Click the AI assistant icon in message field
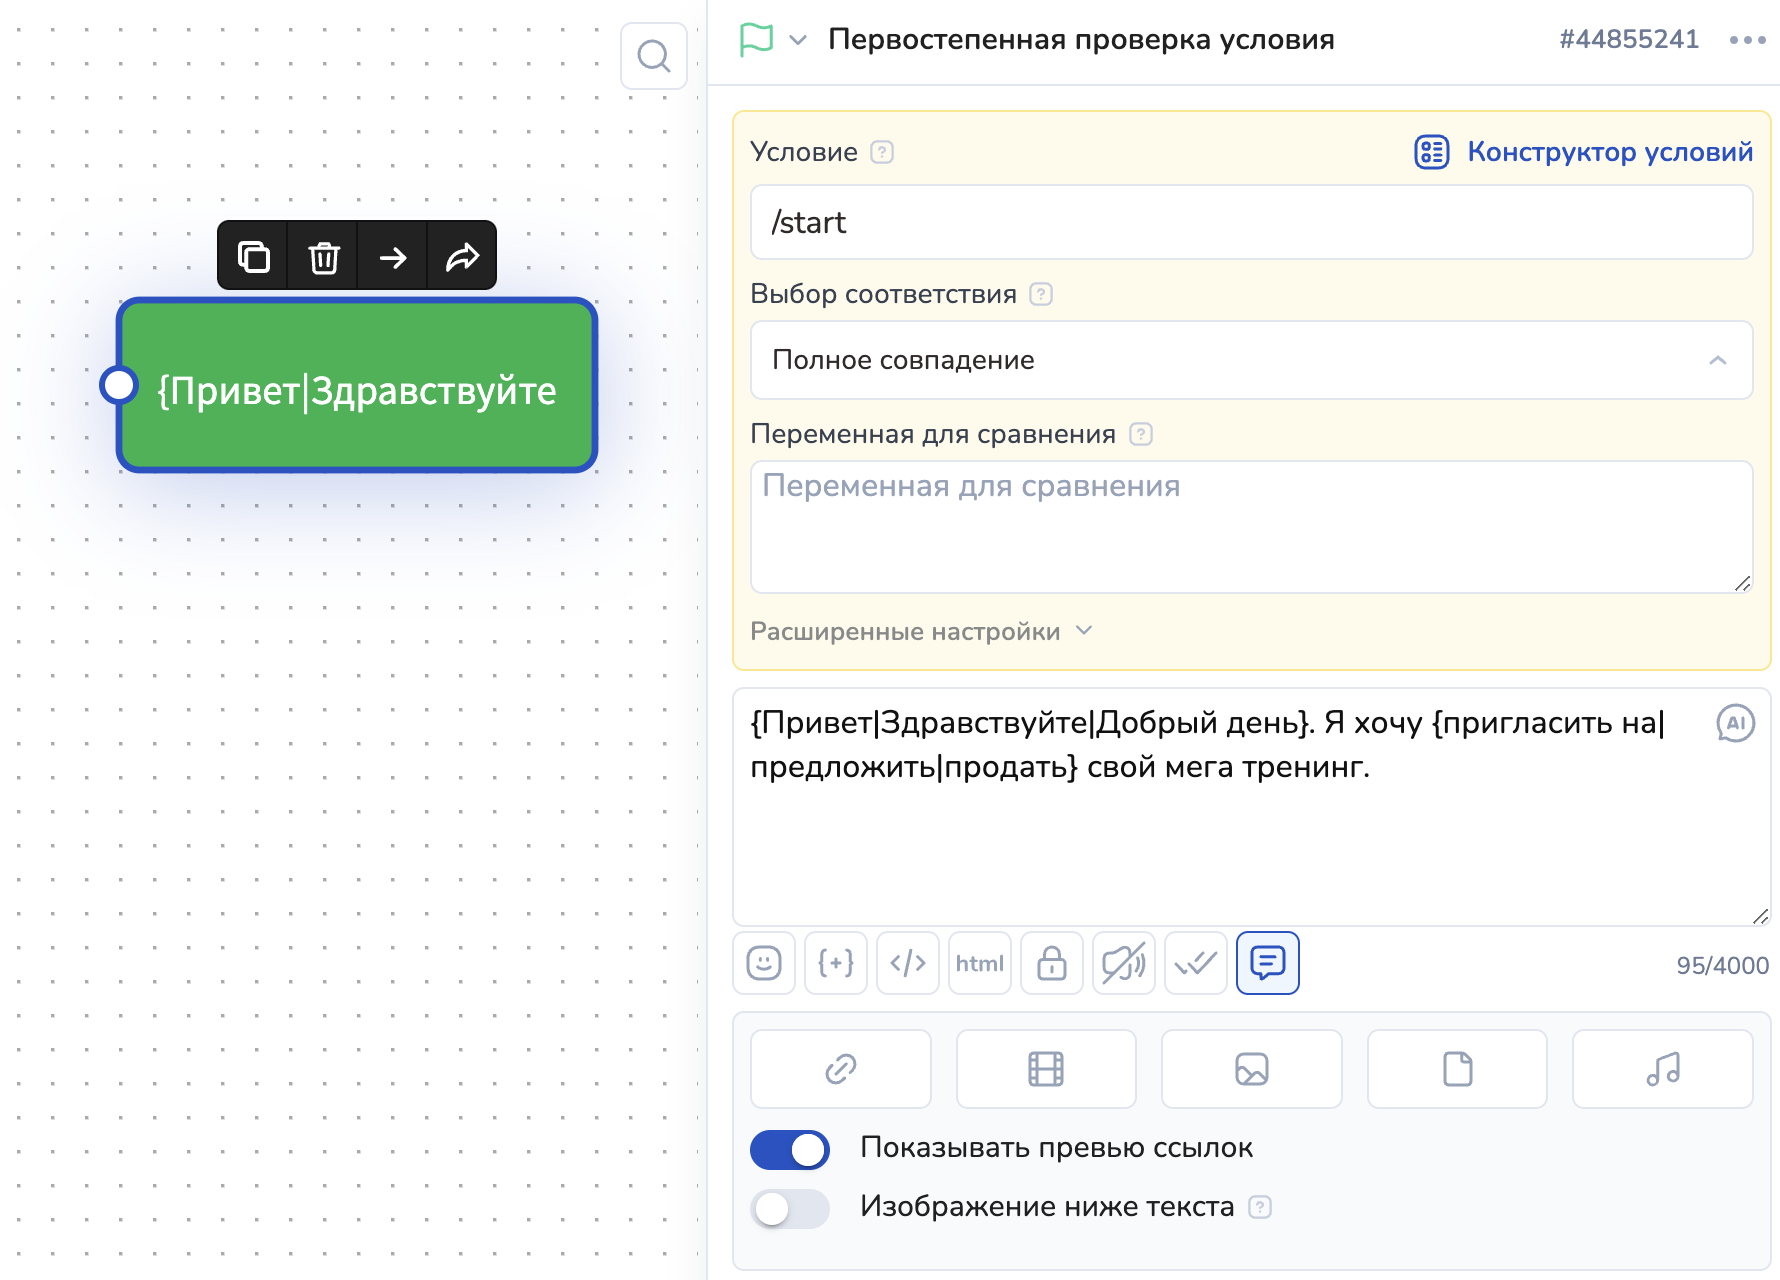 (1735, 723)
